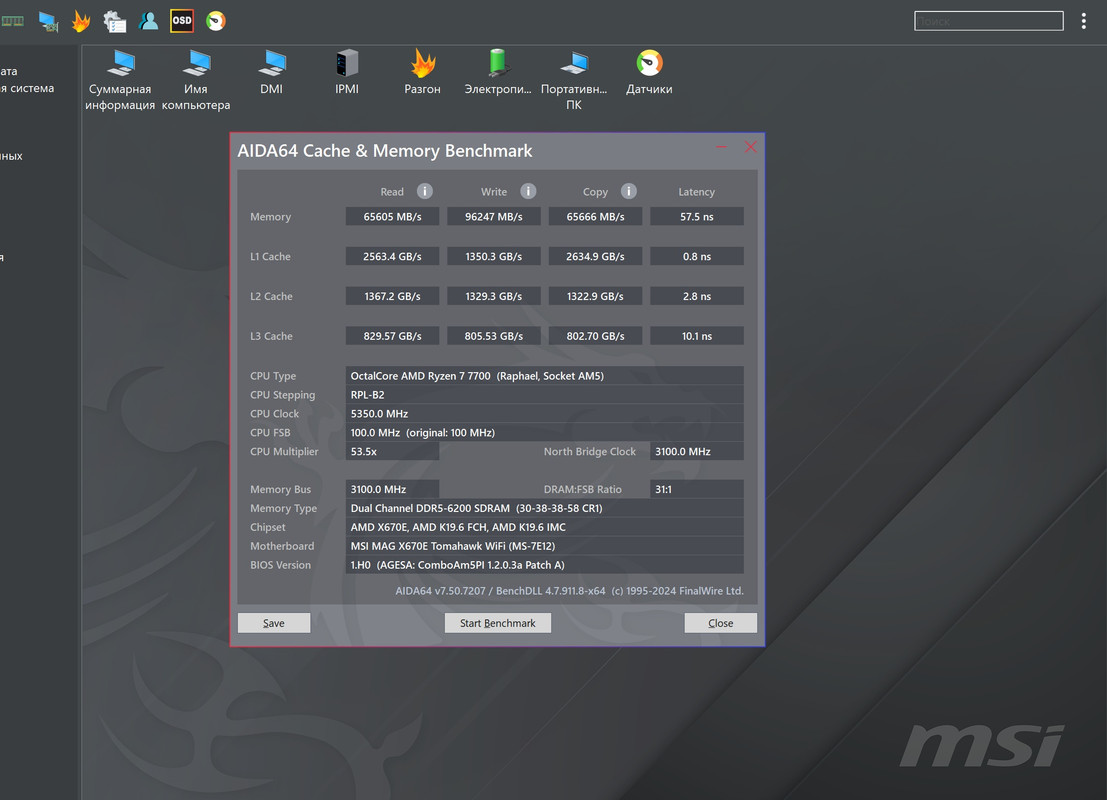Click the Close button
This screenshot has height=800, width=1107.
(x=721, y=623)
